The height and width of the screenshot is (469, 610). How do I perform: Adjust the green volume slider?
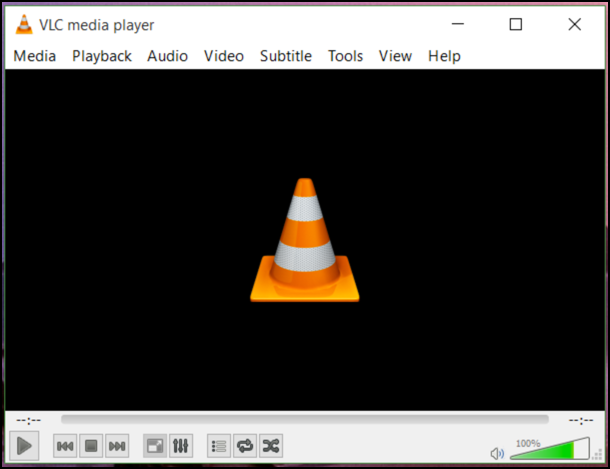(550, 448)
